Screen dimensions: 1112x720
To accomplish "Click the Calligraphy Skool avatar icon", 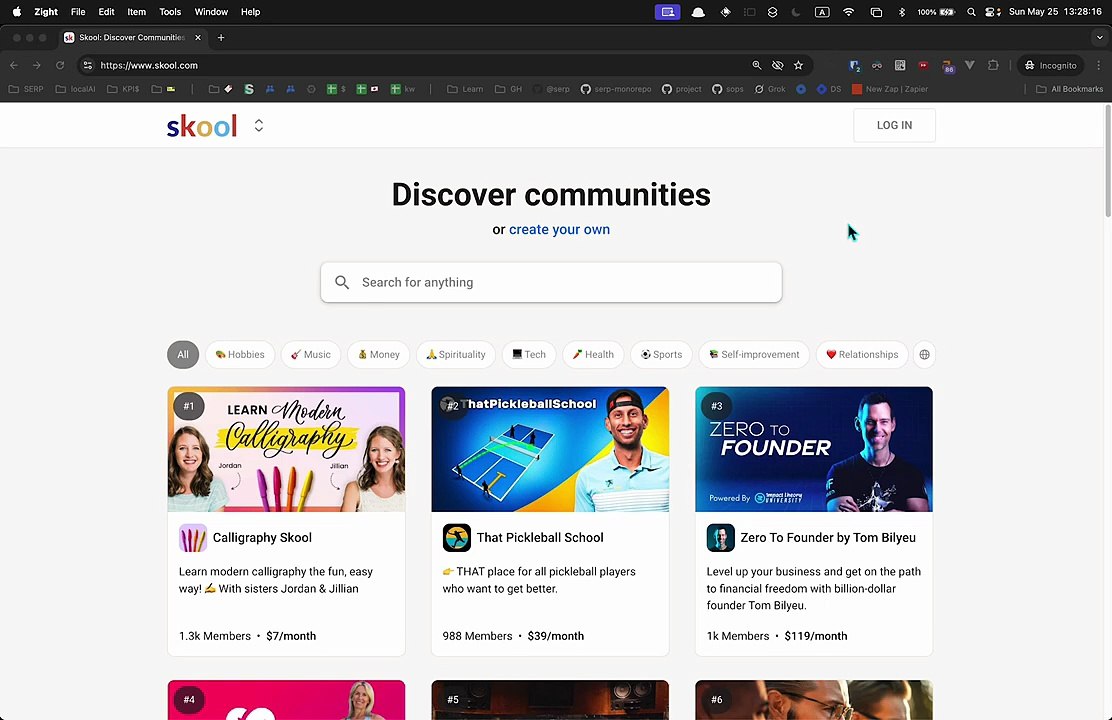I will (x=193, y=538).
